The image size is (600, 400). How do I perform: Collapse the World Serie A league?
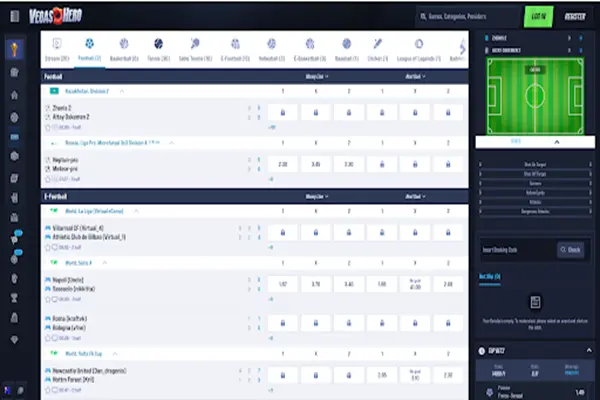coord(104,263)
